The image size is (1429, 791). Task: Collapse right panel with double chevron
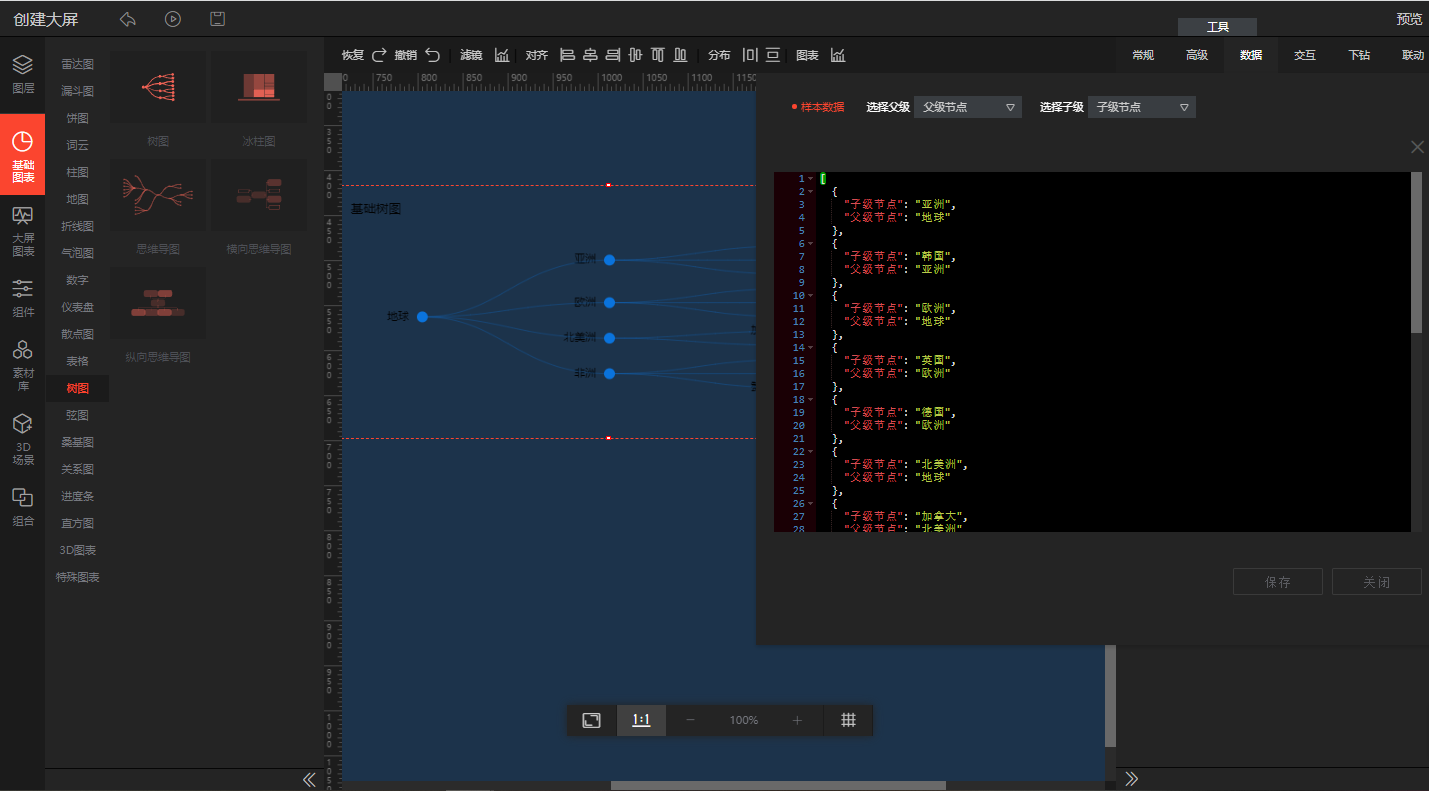pyautogui.click(x=1132, y=779)
